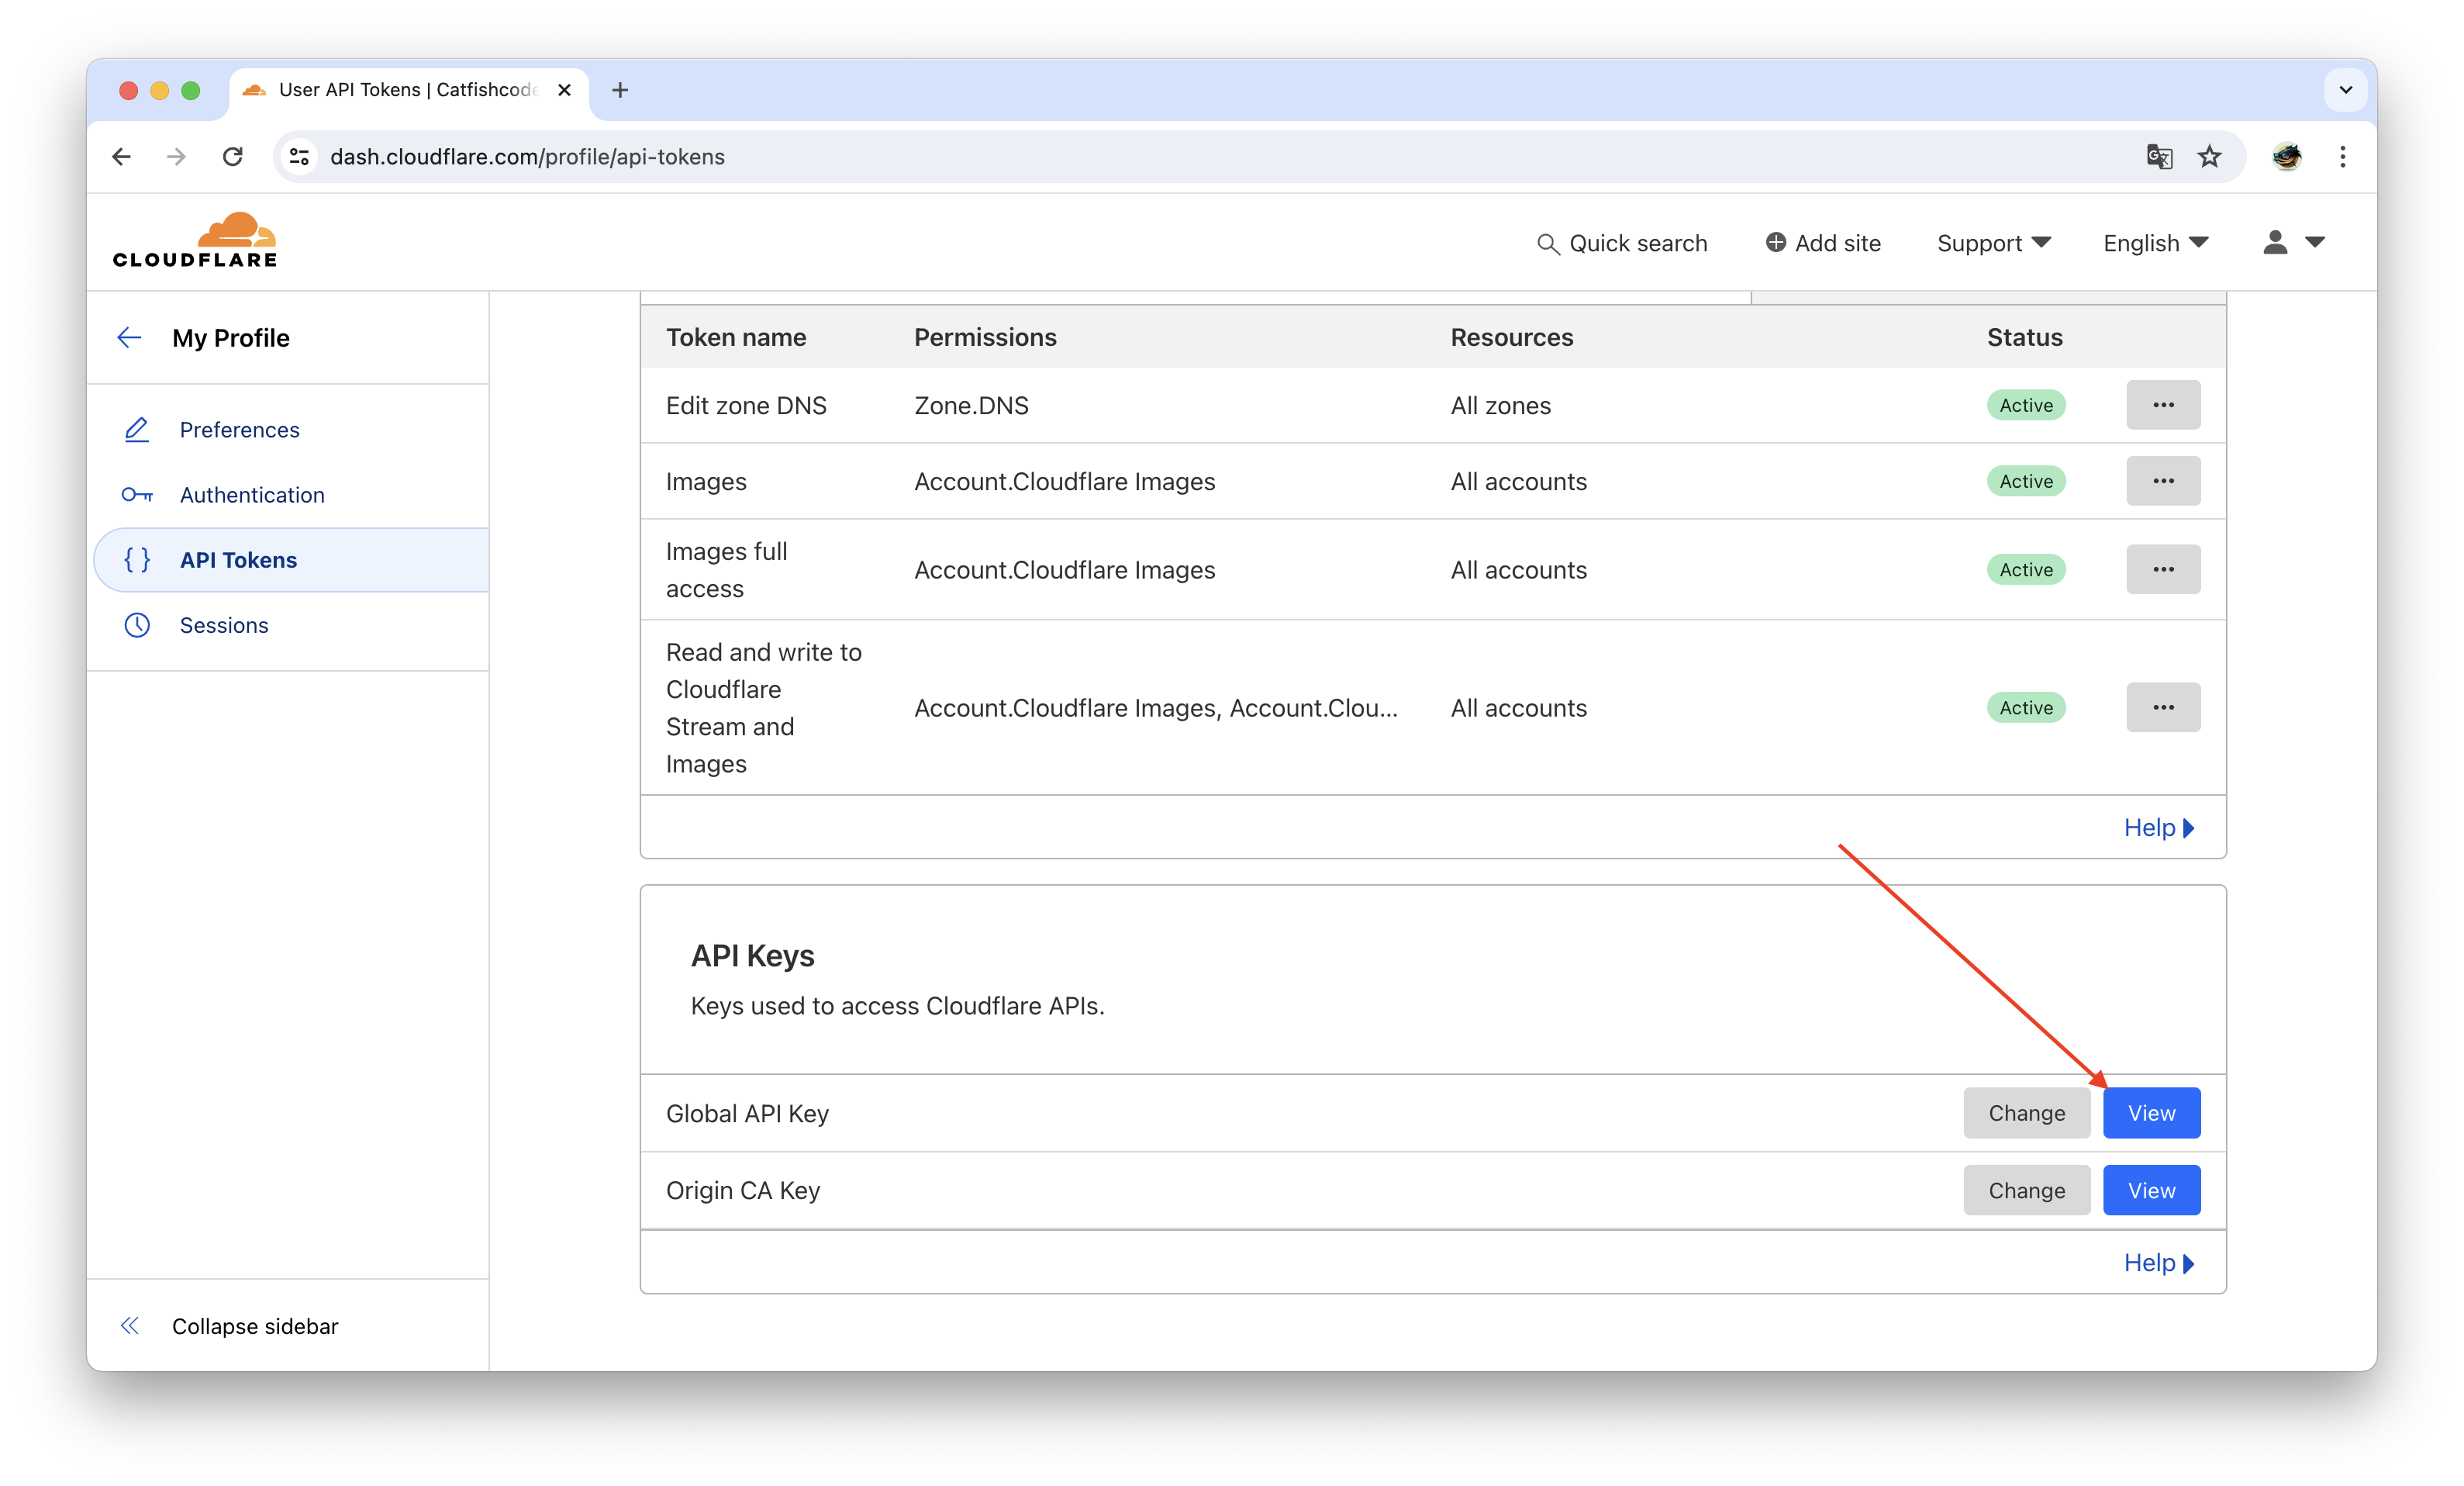The width and height of the screenshot is (2464, 1486).
Task: Open Preferences with pencil icon
Action: [239, 430]
